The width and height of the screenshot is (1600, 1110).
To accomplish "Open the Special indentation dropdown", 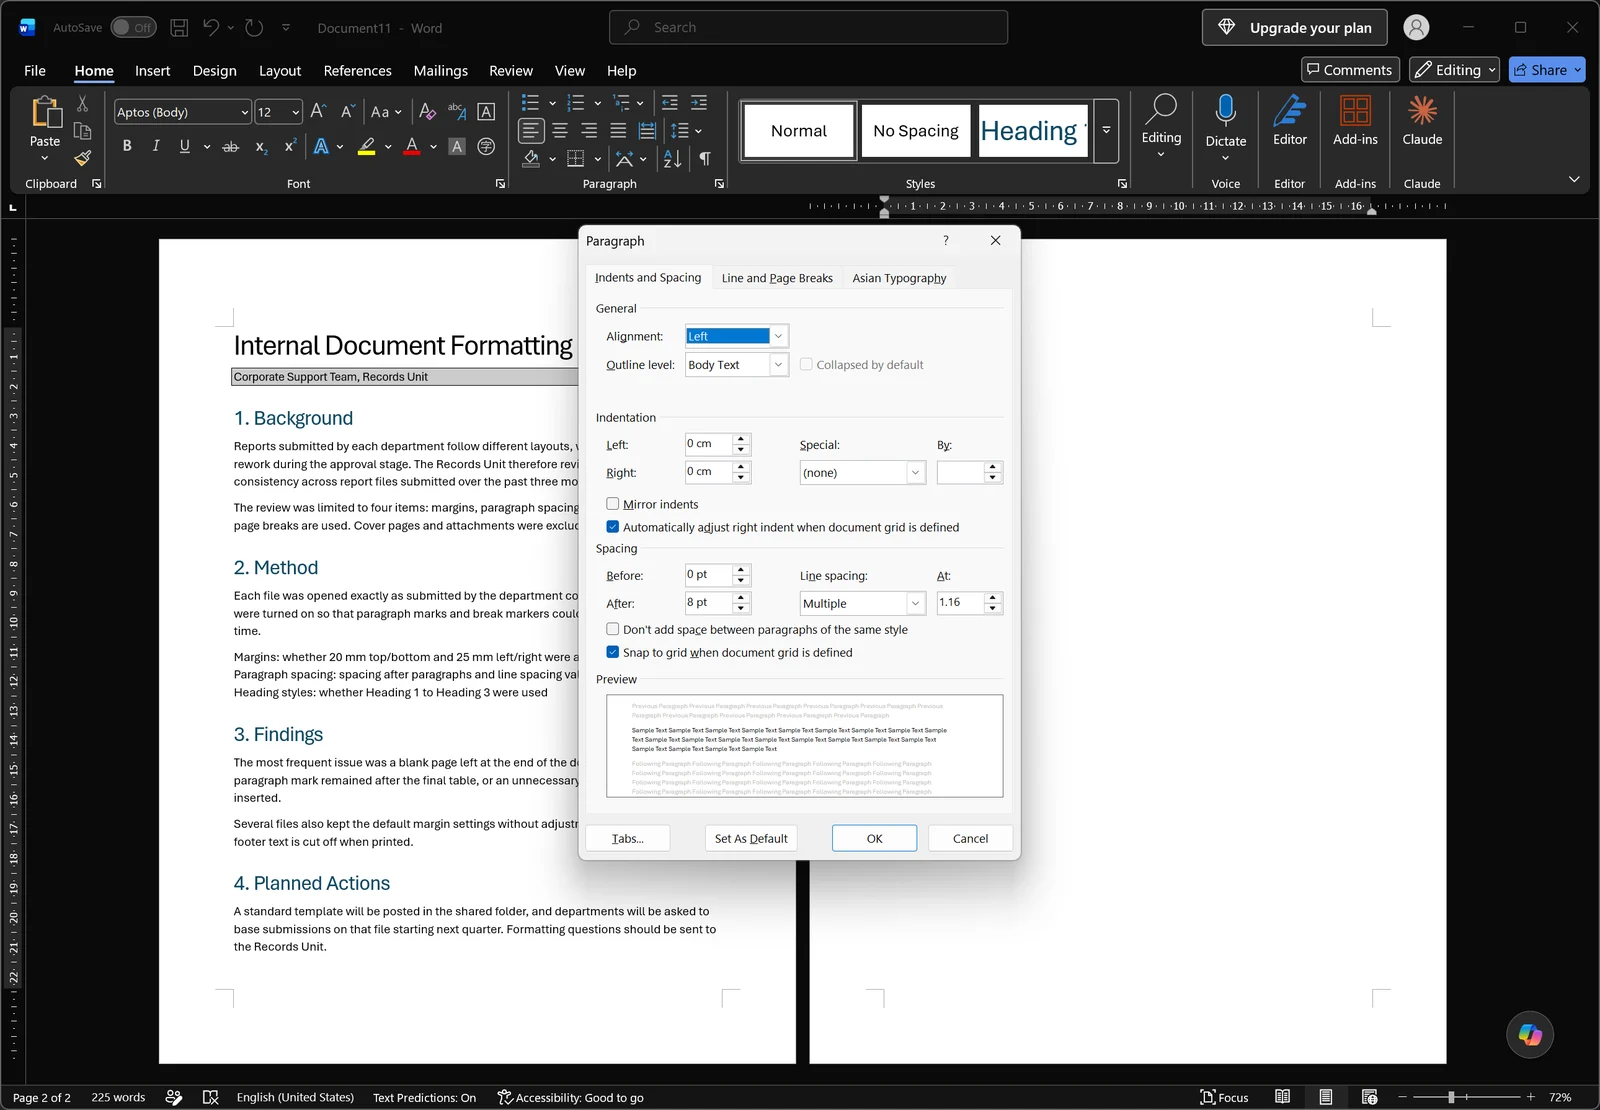I will (915, 473).
